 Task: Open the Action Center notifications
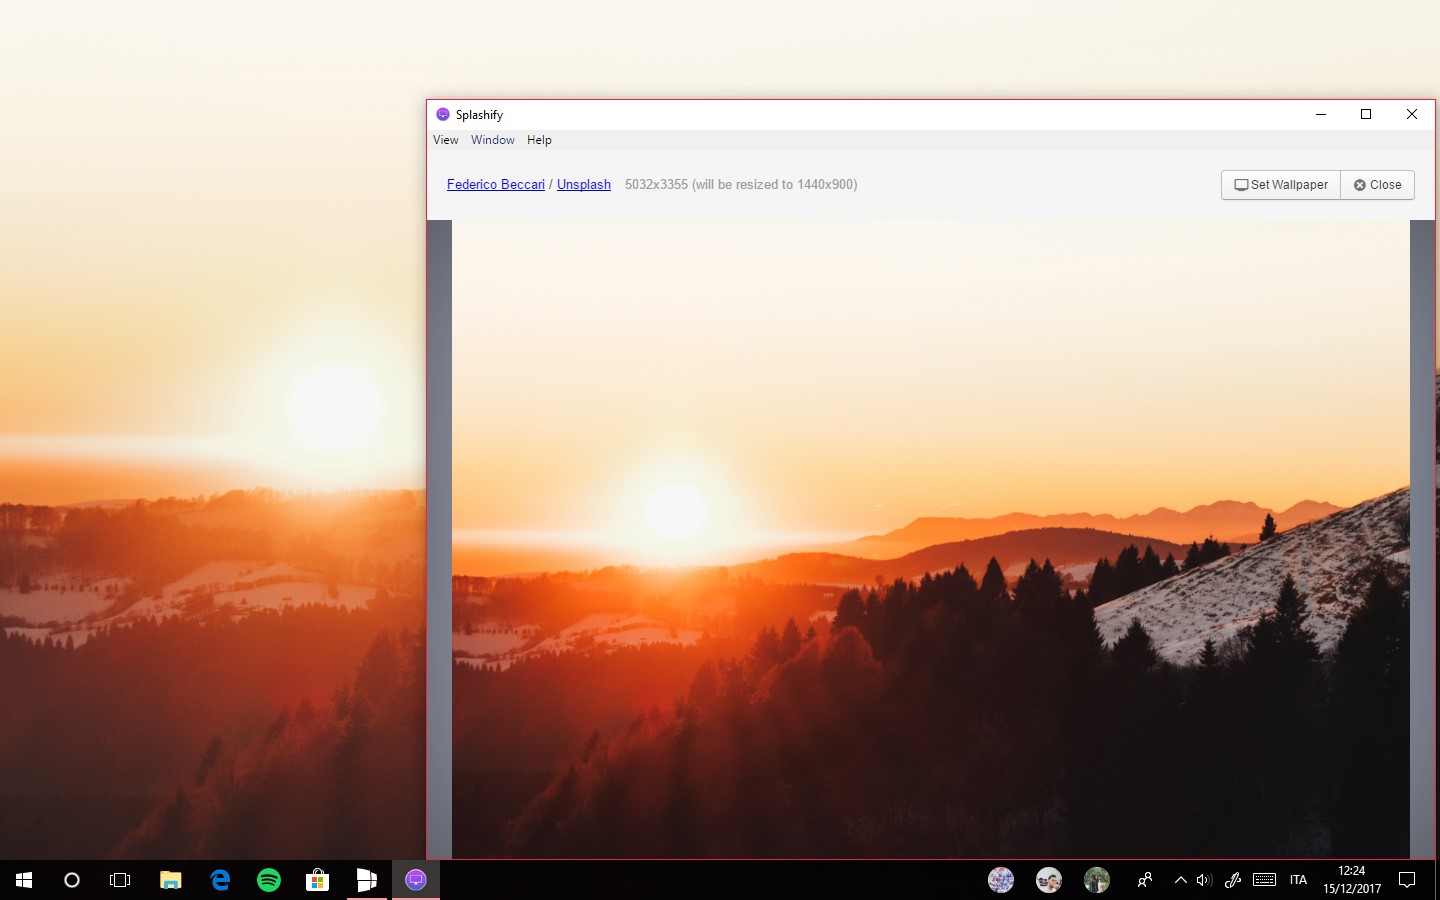[x=1407, y=880]
